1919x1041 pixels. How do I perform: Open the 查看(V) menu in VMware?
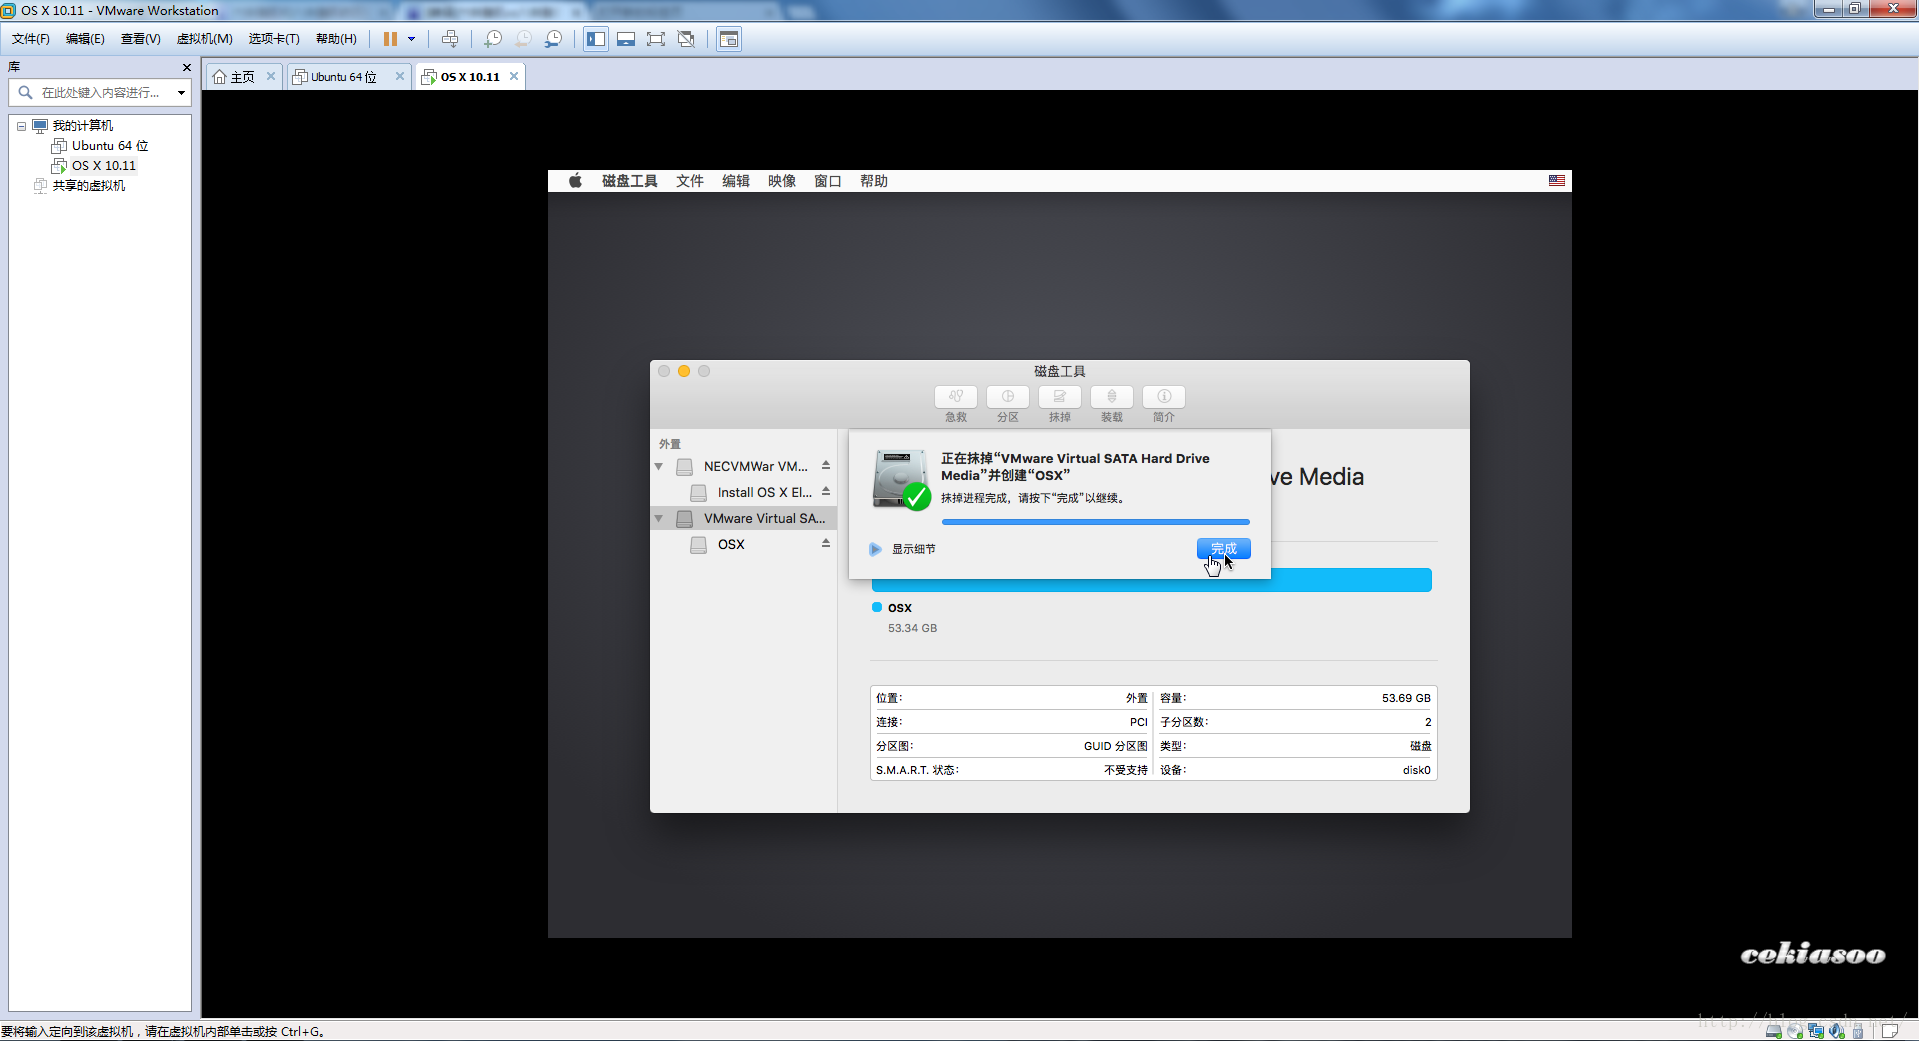(141, 39)
